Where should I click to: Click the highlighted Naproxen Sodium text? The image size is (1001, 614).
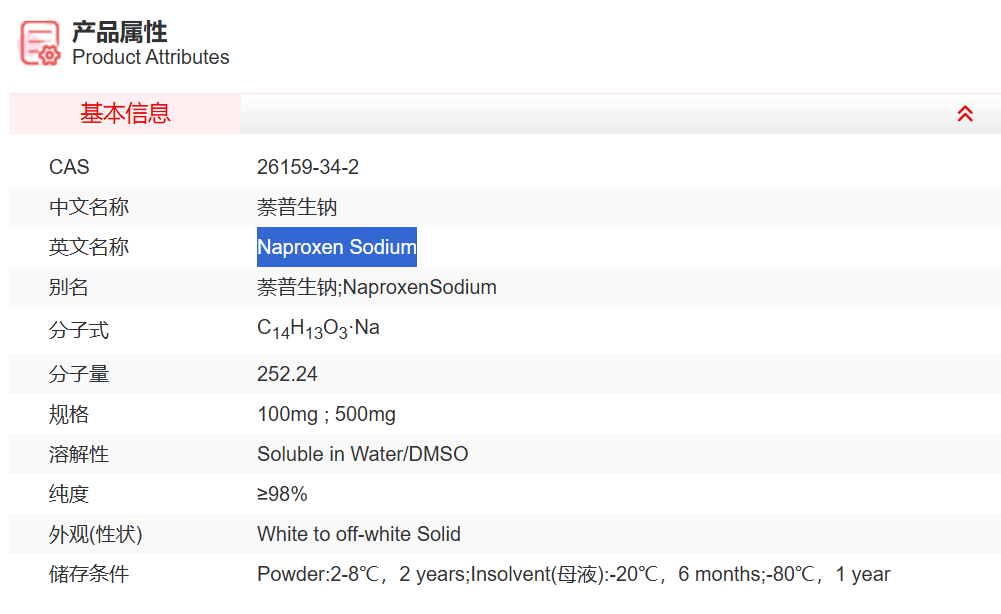(x=336, y=247)
